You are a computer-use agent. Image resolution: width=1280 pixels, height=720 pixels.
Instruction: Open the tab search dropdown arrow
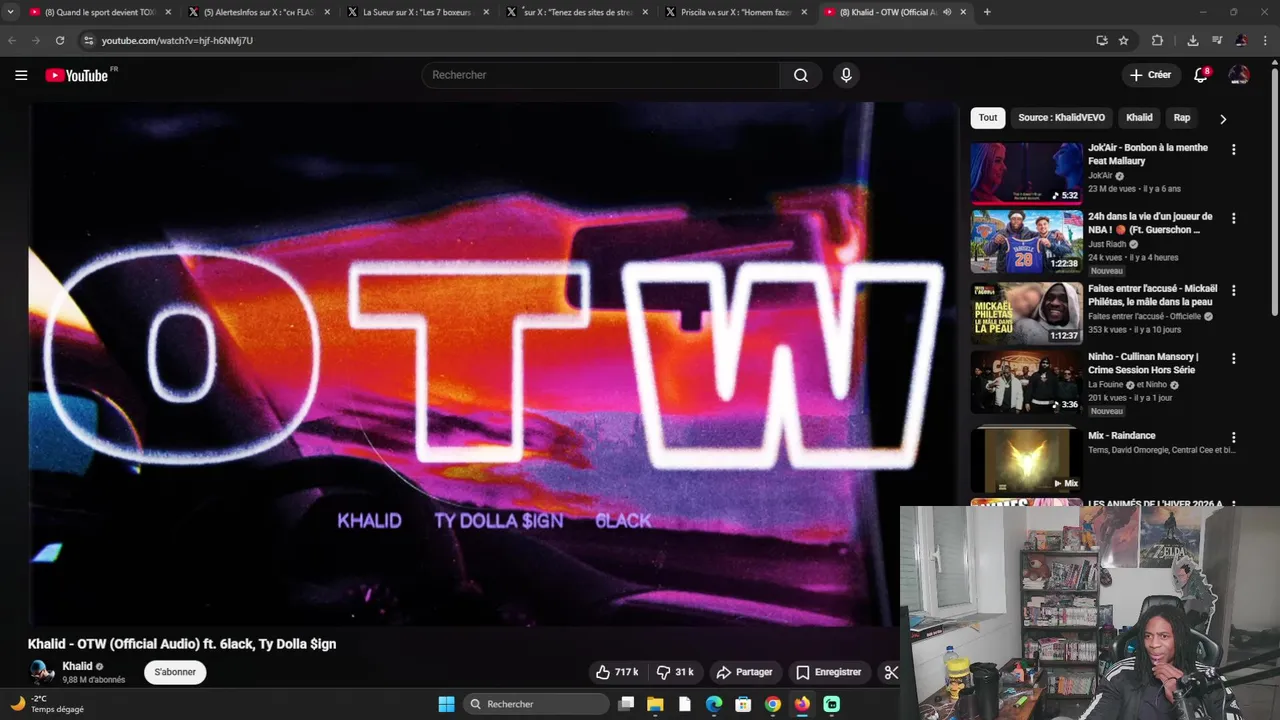click(10, 12)
